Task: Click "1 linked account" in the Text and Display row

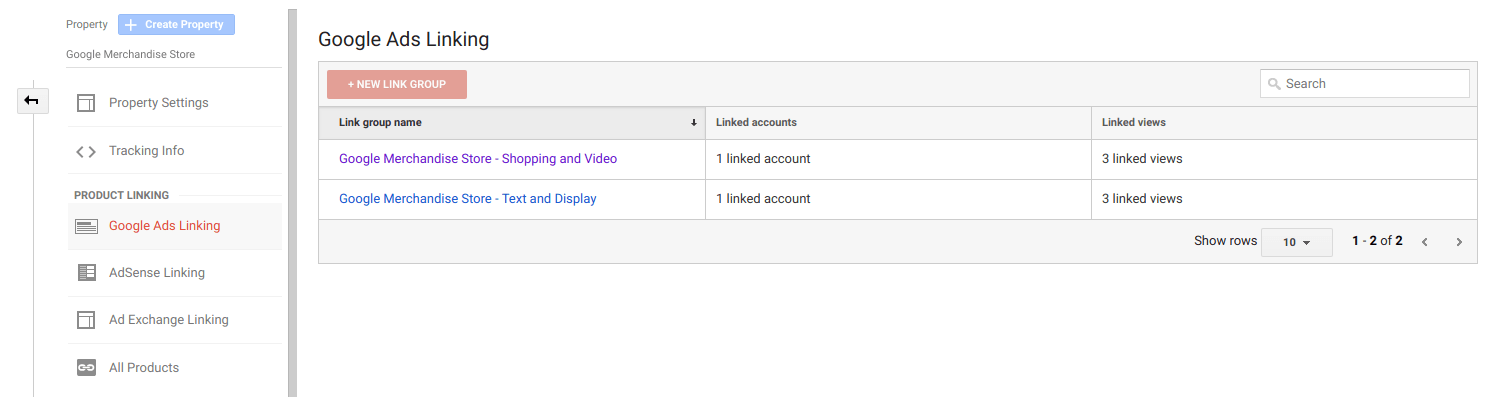Action: [x=763, y=199]
